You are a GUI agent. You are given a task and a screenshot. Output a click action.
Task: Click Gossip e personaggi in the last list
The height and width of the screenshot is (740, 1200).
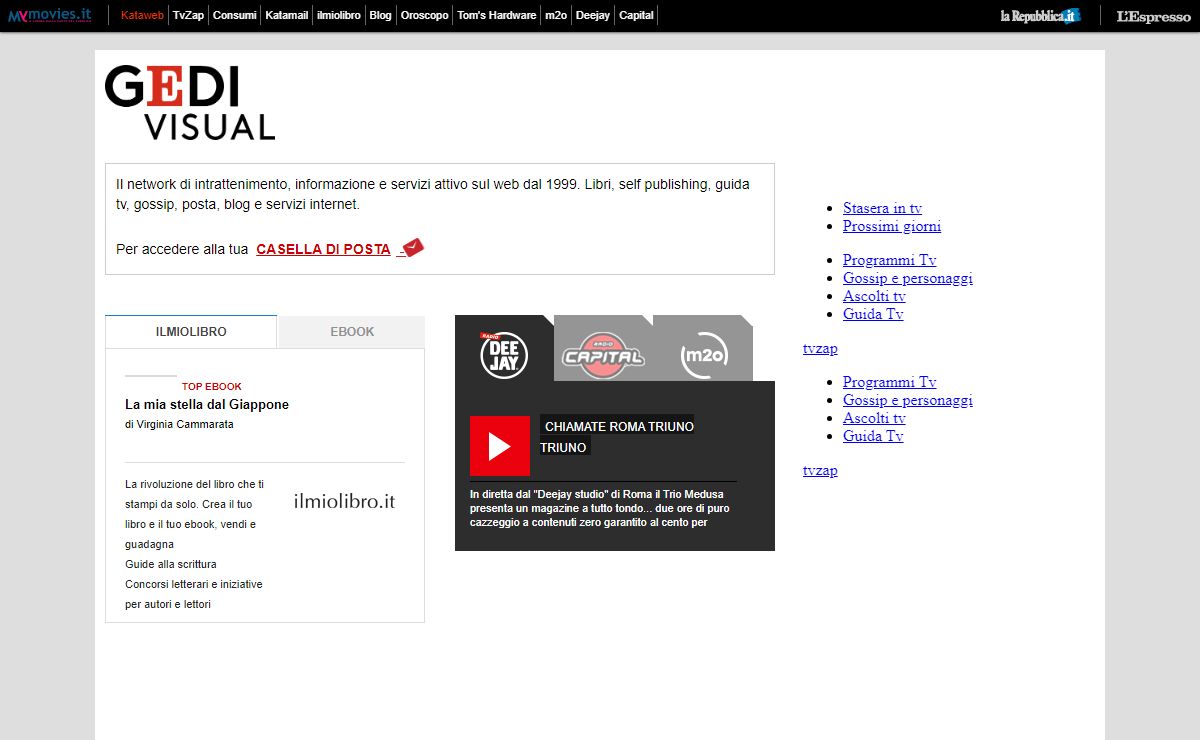pos(908,400)
